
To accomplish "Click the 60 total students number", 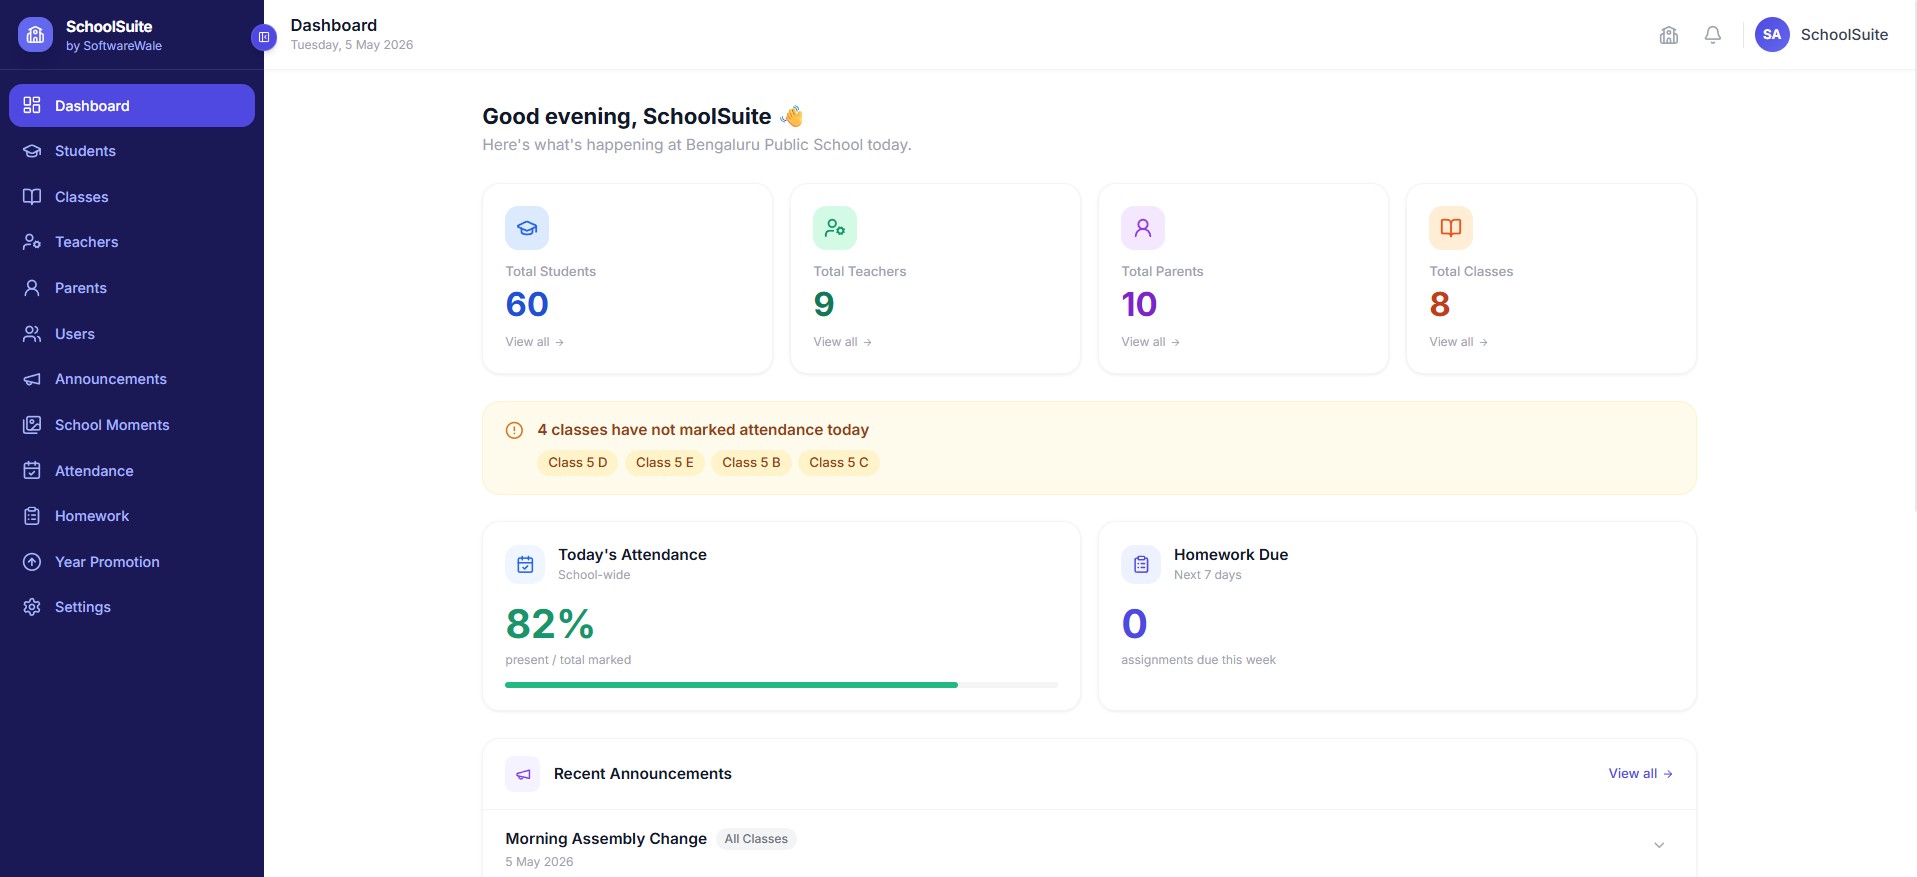I will (527, 304).
